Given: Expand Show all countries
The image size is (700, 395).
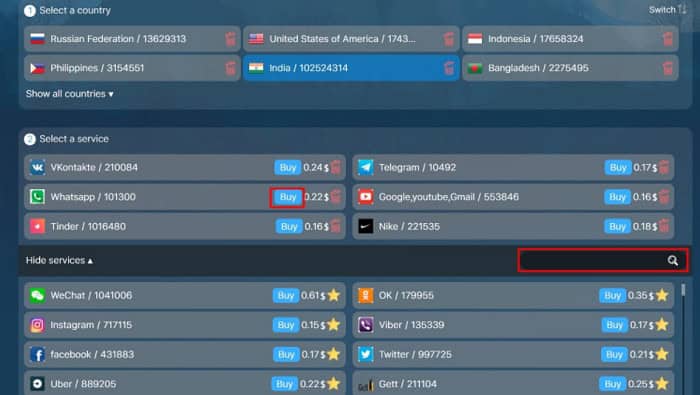Looking at the screenshot, I should tap(69, 94).
